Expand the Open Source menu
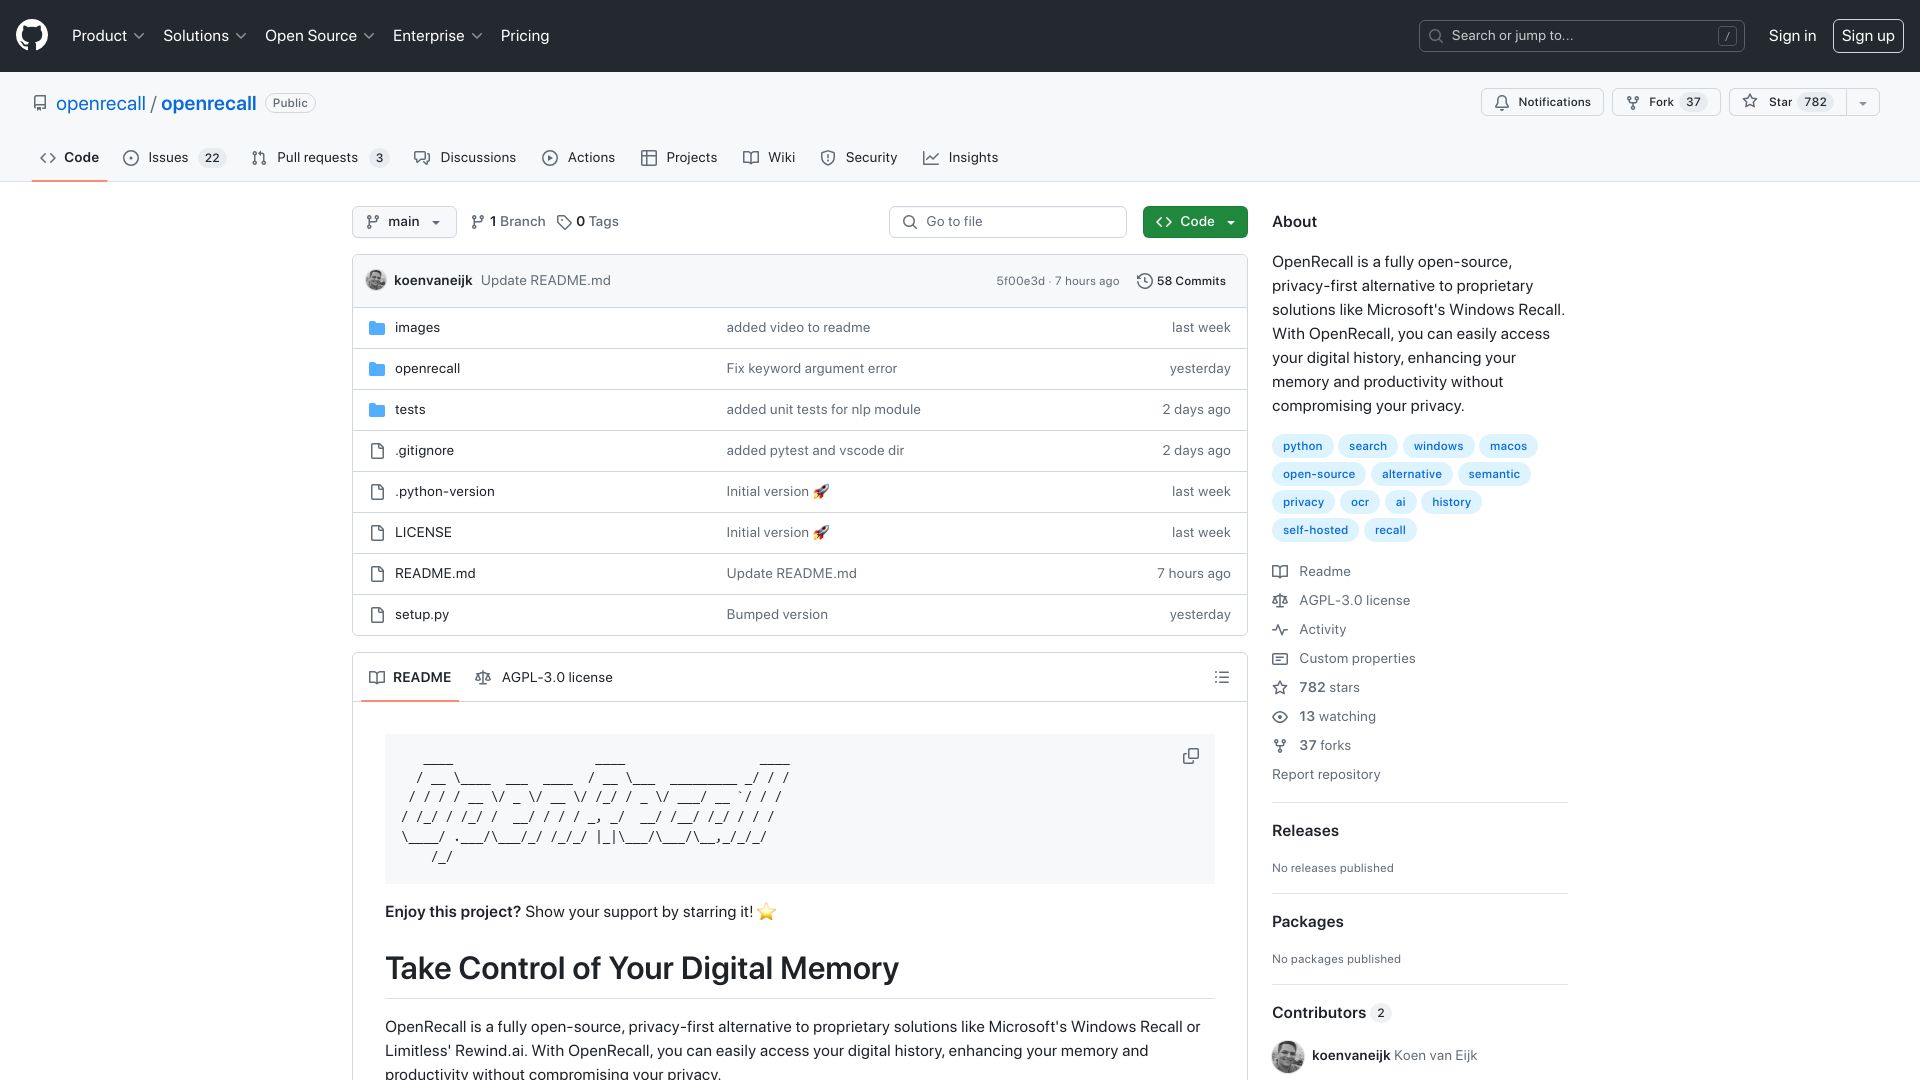Image resolution: width=1920 pixels, height=1080 pixels. [x=320, y=35]
